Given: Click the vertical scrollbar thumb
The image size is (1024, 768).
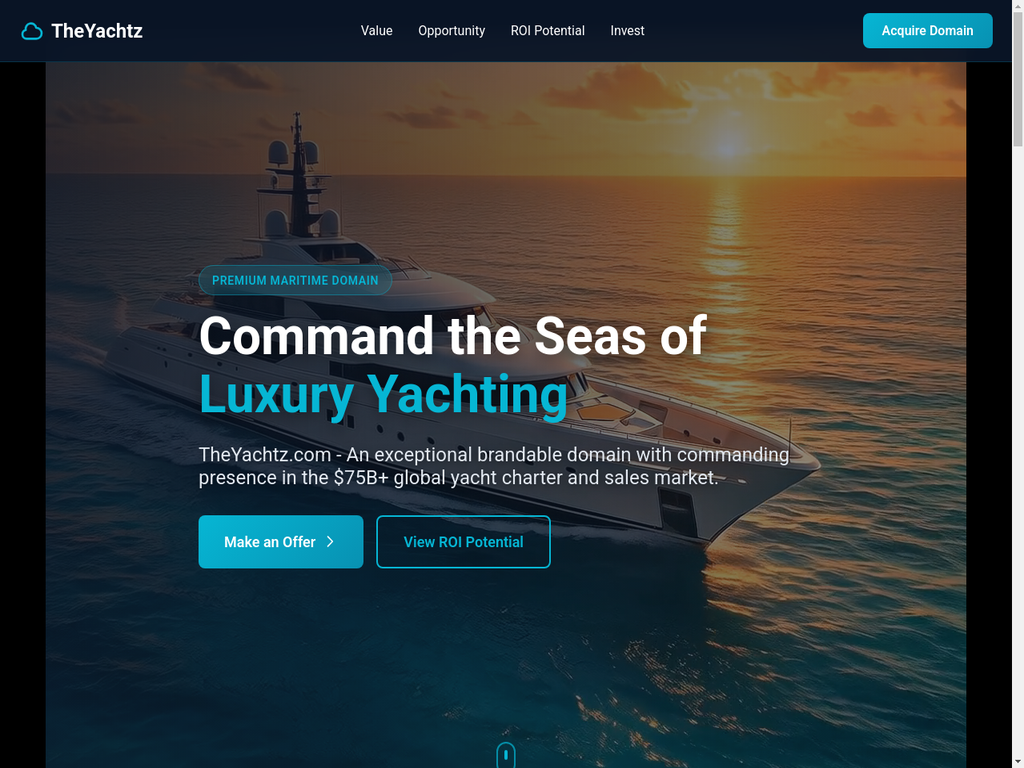Looking at the screenshot, I should coord(1017,78).
